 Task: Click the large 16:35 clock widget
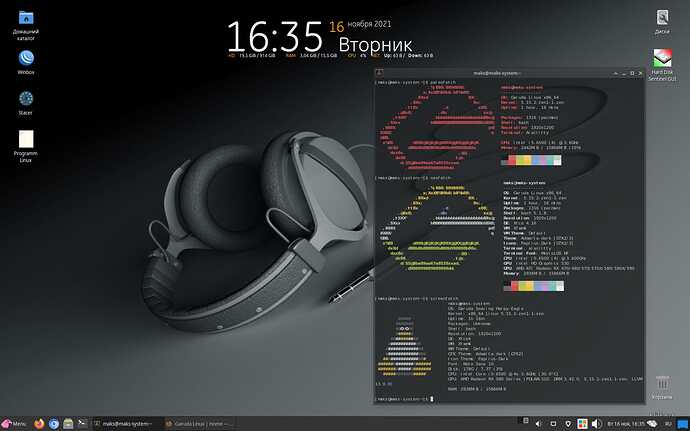pyautogui.click(x=275, y=37)
